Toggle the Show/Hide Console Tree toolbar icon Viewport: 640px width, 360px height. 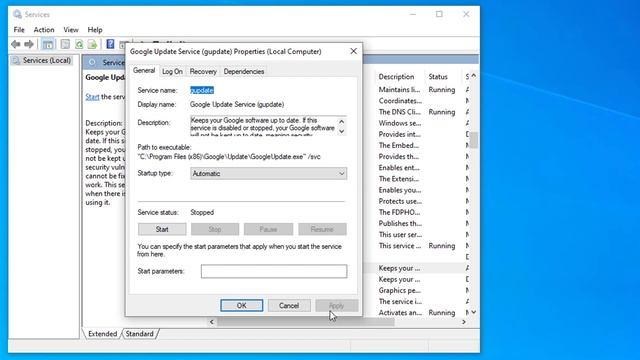coord(48,44)
